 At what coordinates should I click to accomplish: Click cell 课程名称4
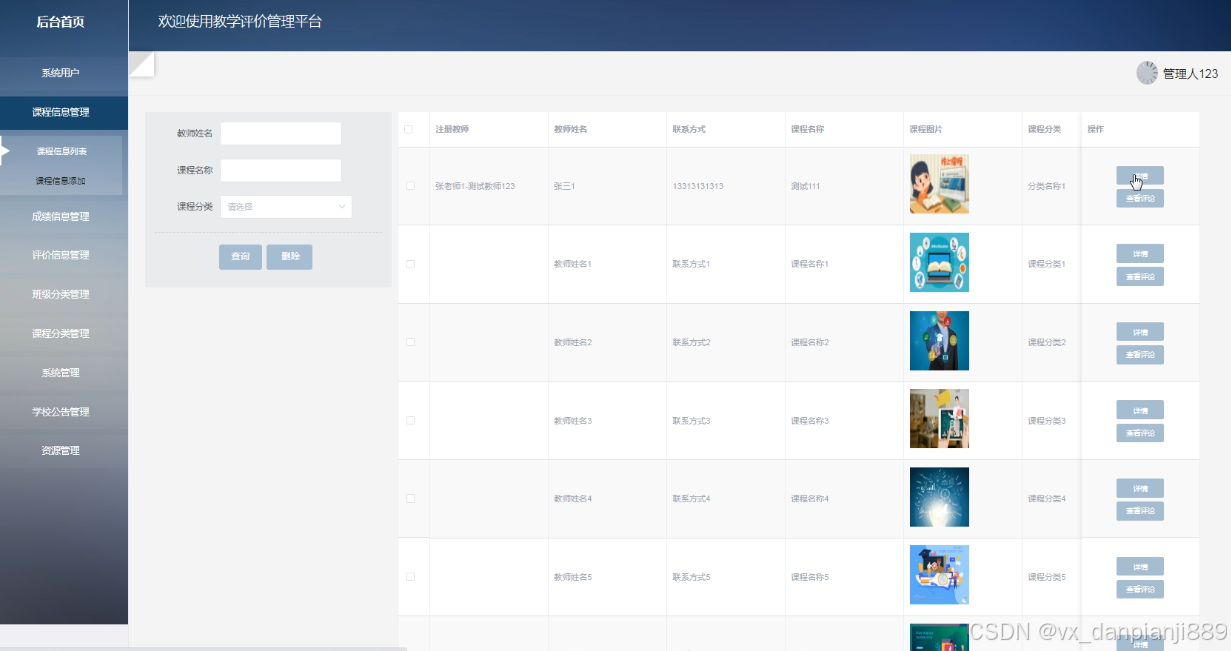click(x=810, y=499)
